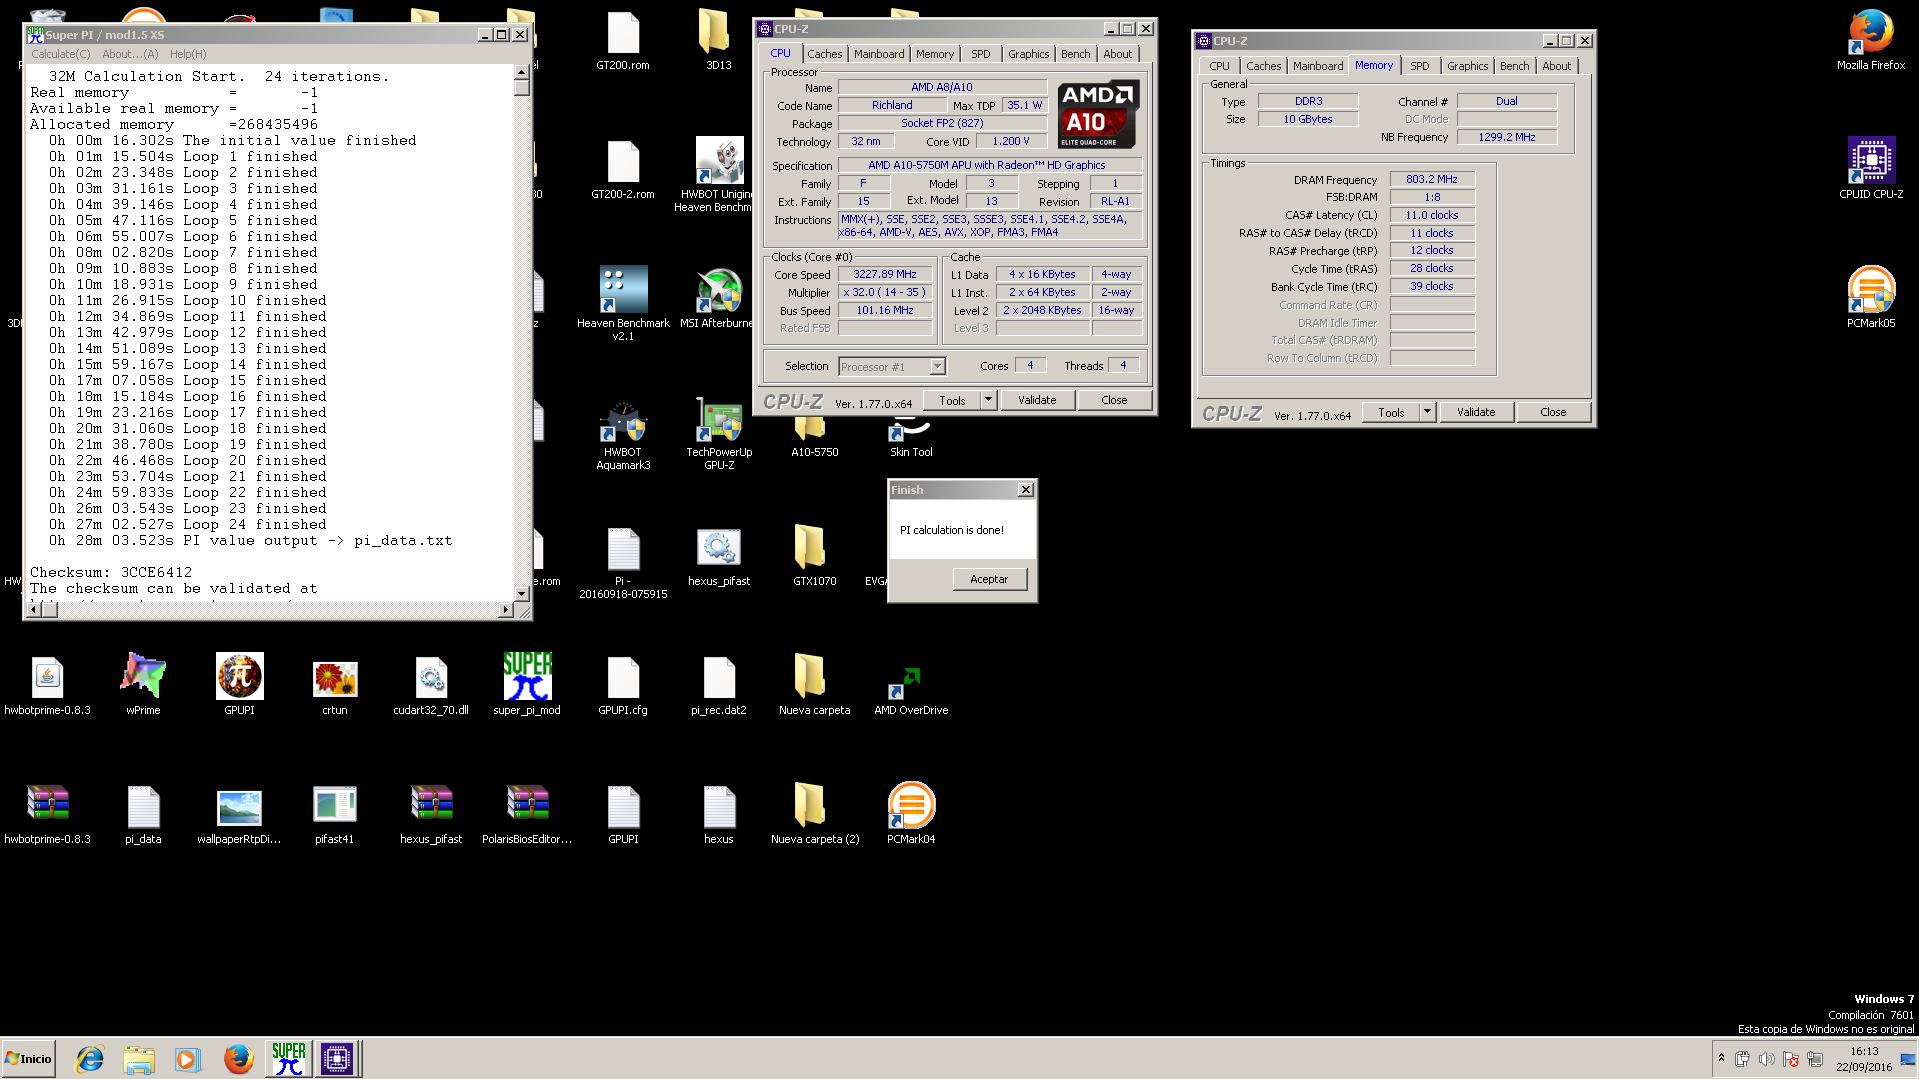Open the SPD tab in second CPU-Z window

tap(1419, 66)
